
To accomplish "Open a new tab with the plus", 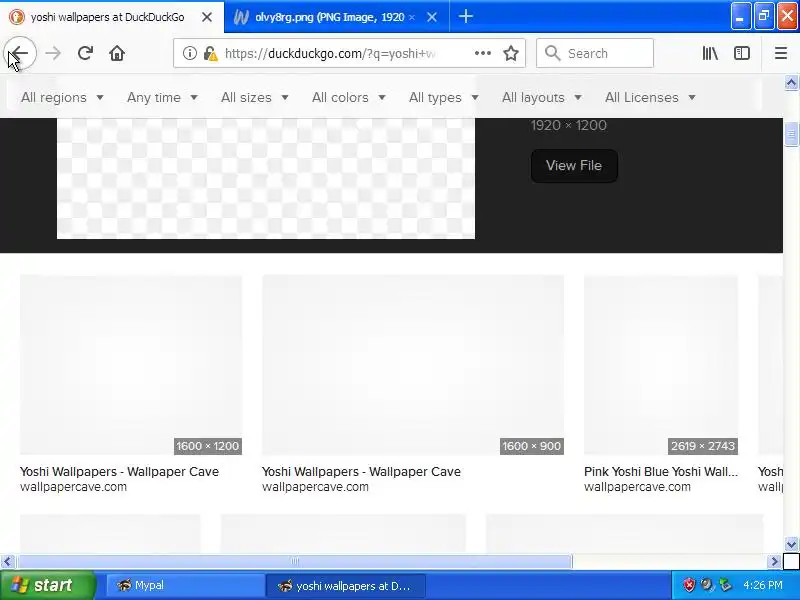I will tap(465, 17).
